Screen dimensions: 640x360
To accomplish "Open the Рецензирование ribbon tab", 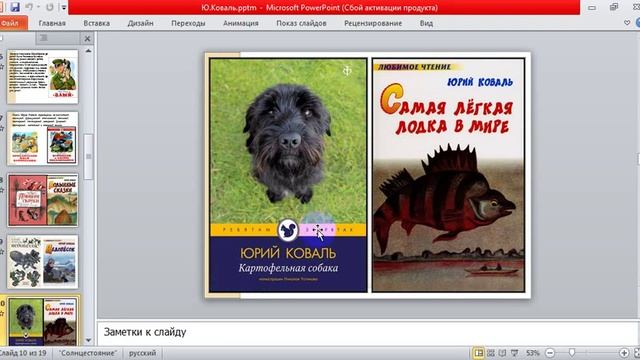I will coord(373,23).
